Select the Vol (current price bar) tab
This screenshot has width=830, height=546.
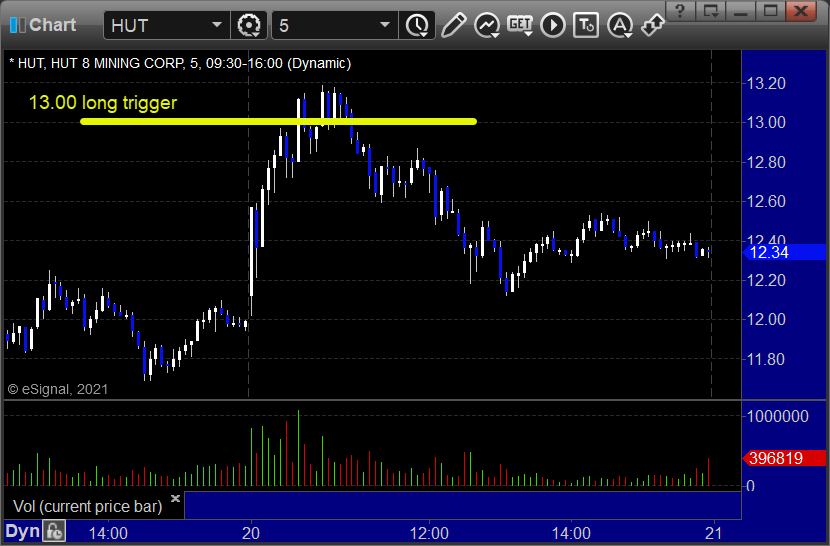(x=87, y=506)
